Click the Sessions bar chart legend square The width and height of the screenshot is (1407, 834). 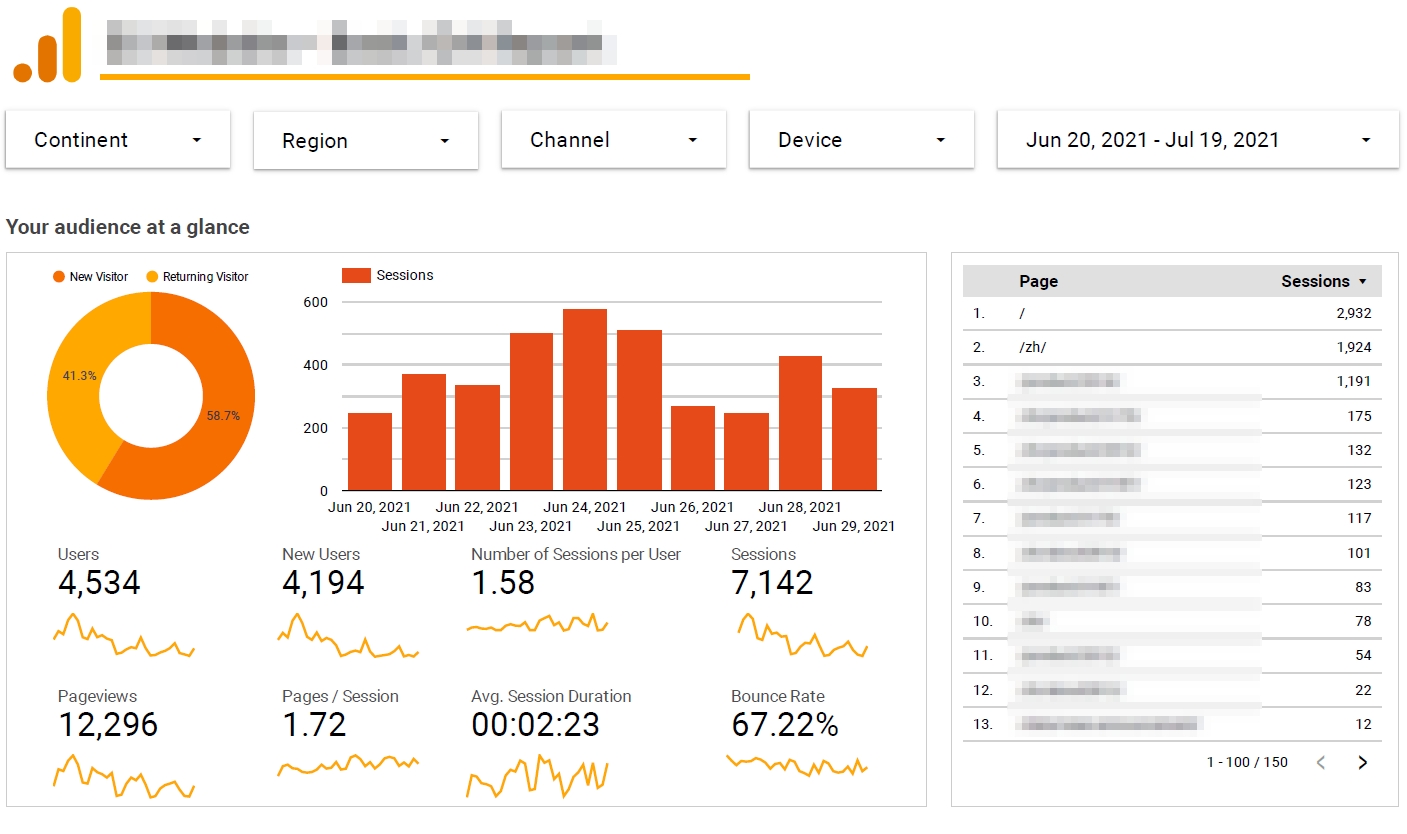click(x=356, y=276)
